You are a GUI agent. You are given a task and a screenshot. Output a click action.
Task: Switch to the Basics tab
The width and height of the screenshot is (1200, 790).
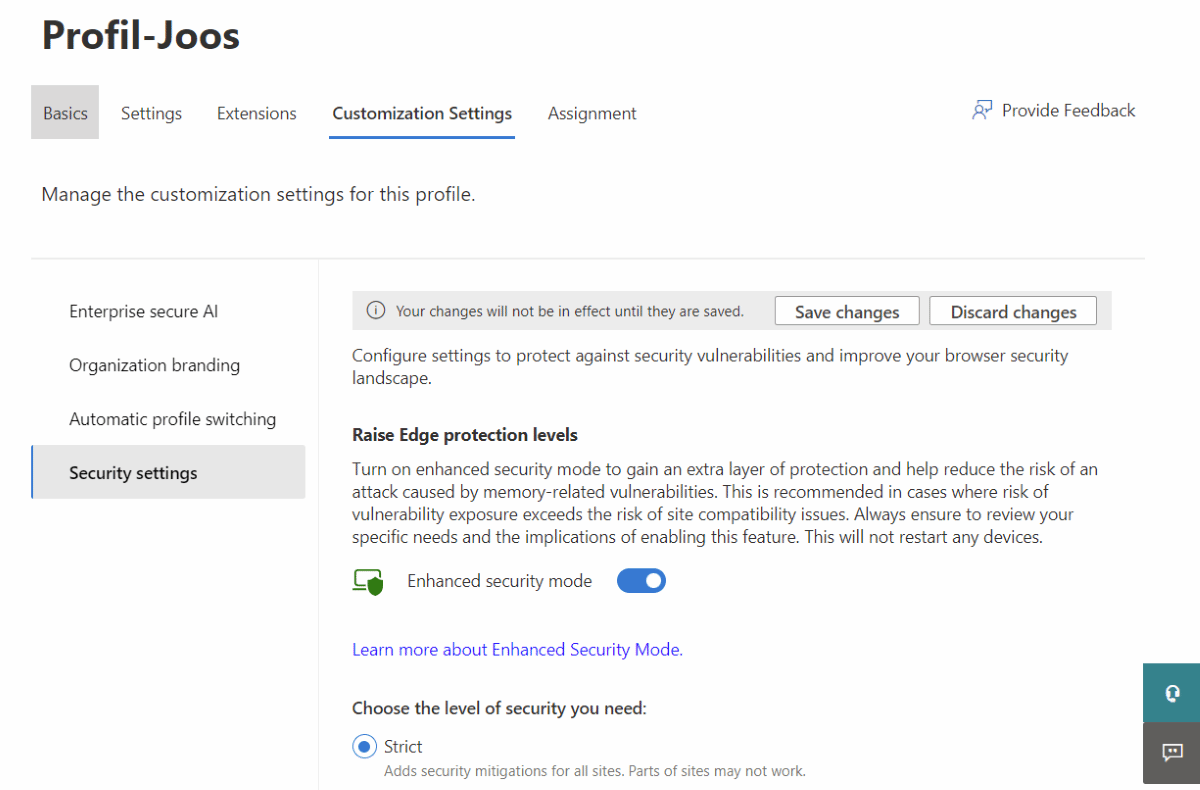pos(65,113)
